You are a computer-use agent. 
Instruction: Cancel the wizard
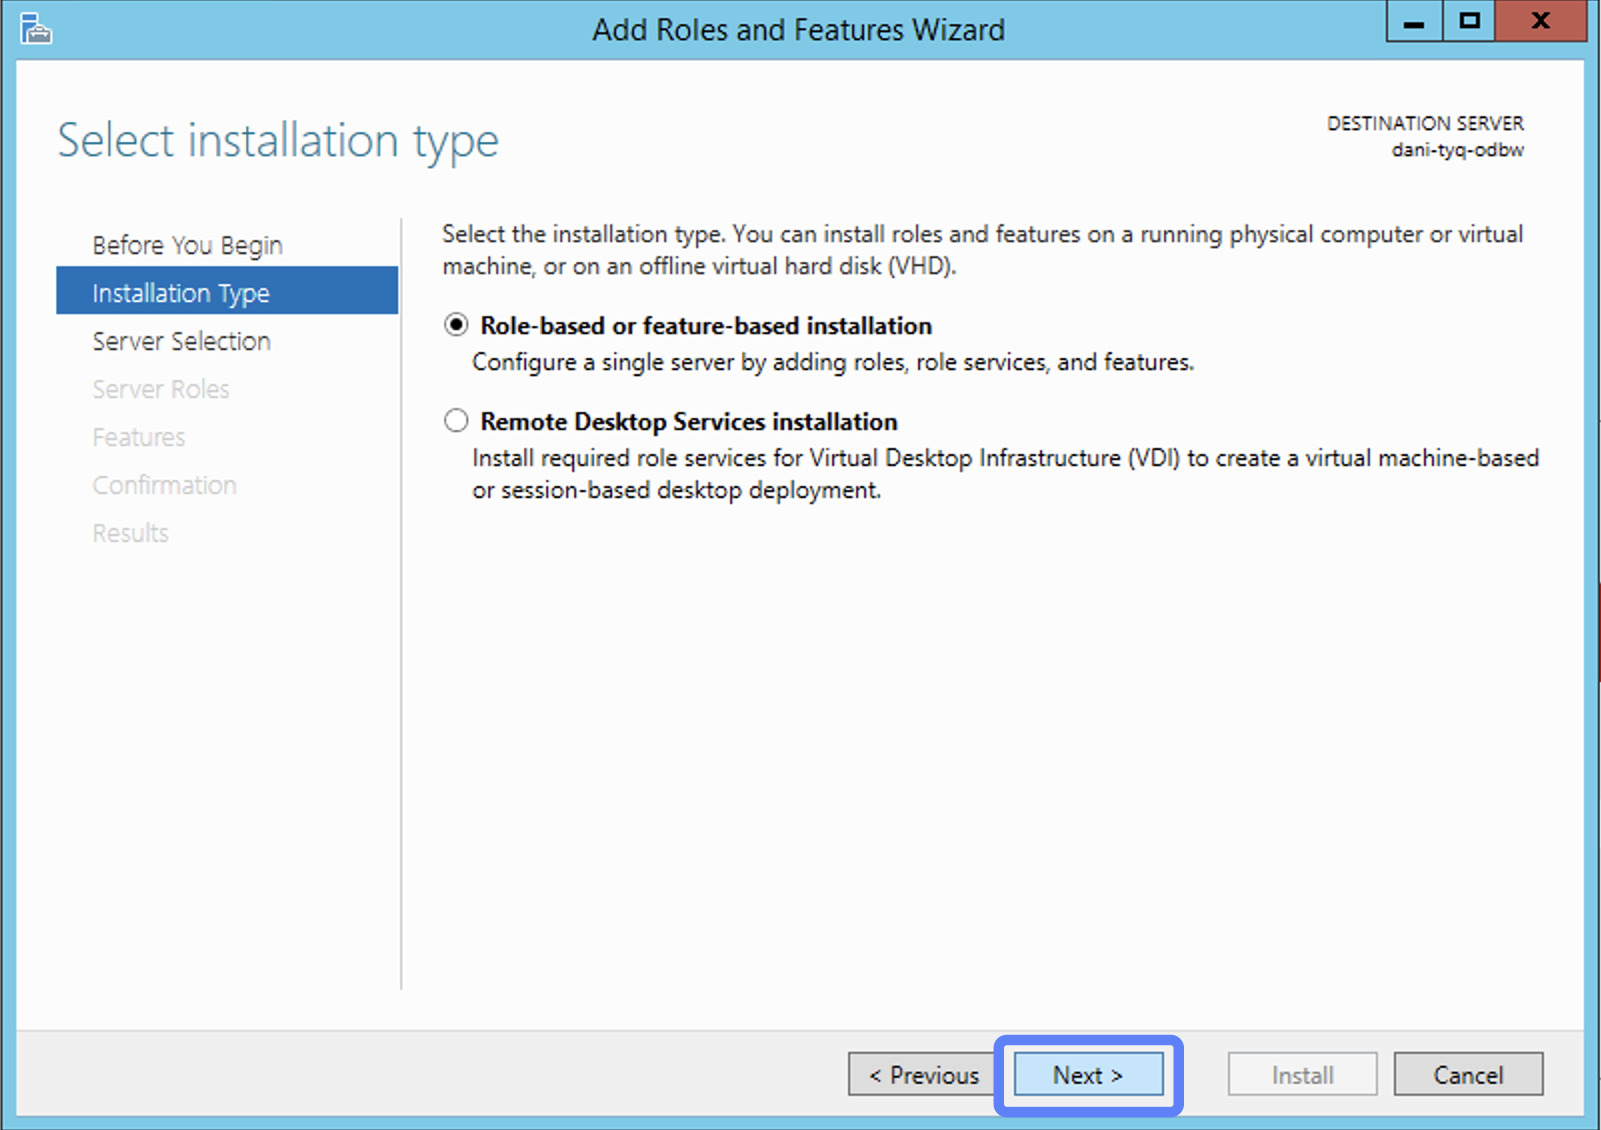tap(1468, 1075)
